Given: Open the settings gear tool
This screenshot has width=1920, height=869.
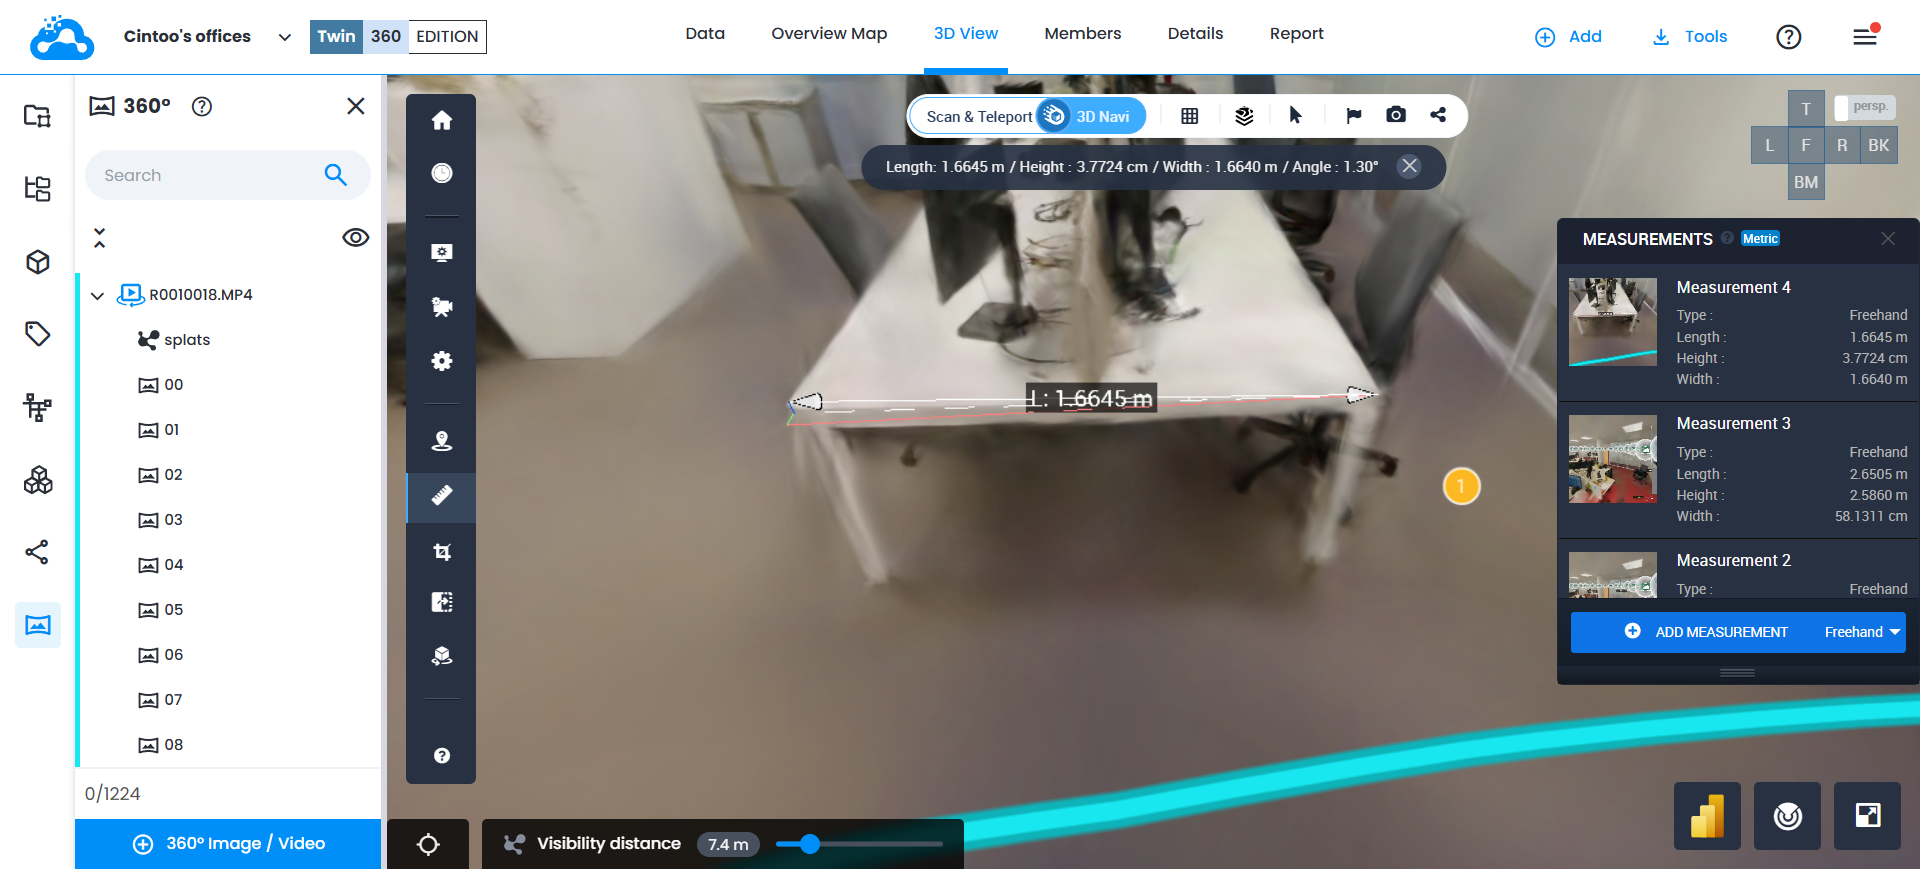Looking at the screenshot, I should click(441, 361).
